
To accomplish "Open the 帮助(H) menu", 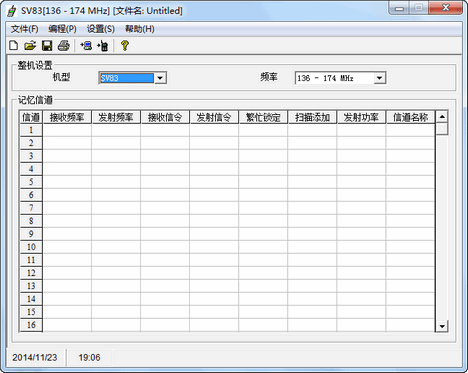I will pos(139,29).
